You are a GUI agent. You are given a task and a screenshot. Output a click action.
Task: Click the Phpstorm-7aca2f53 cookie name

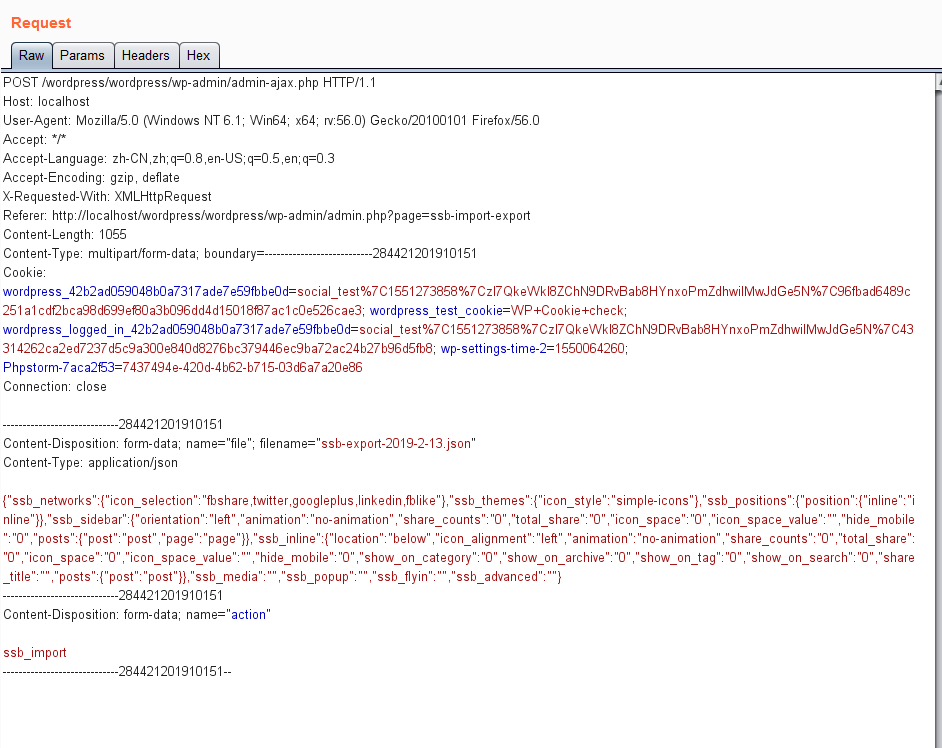[x=58, y=368]
